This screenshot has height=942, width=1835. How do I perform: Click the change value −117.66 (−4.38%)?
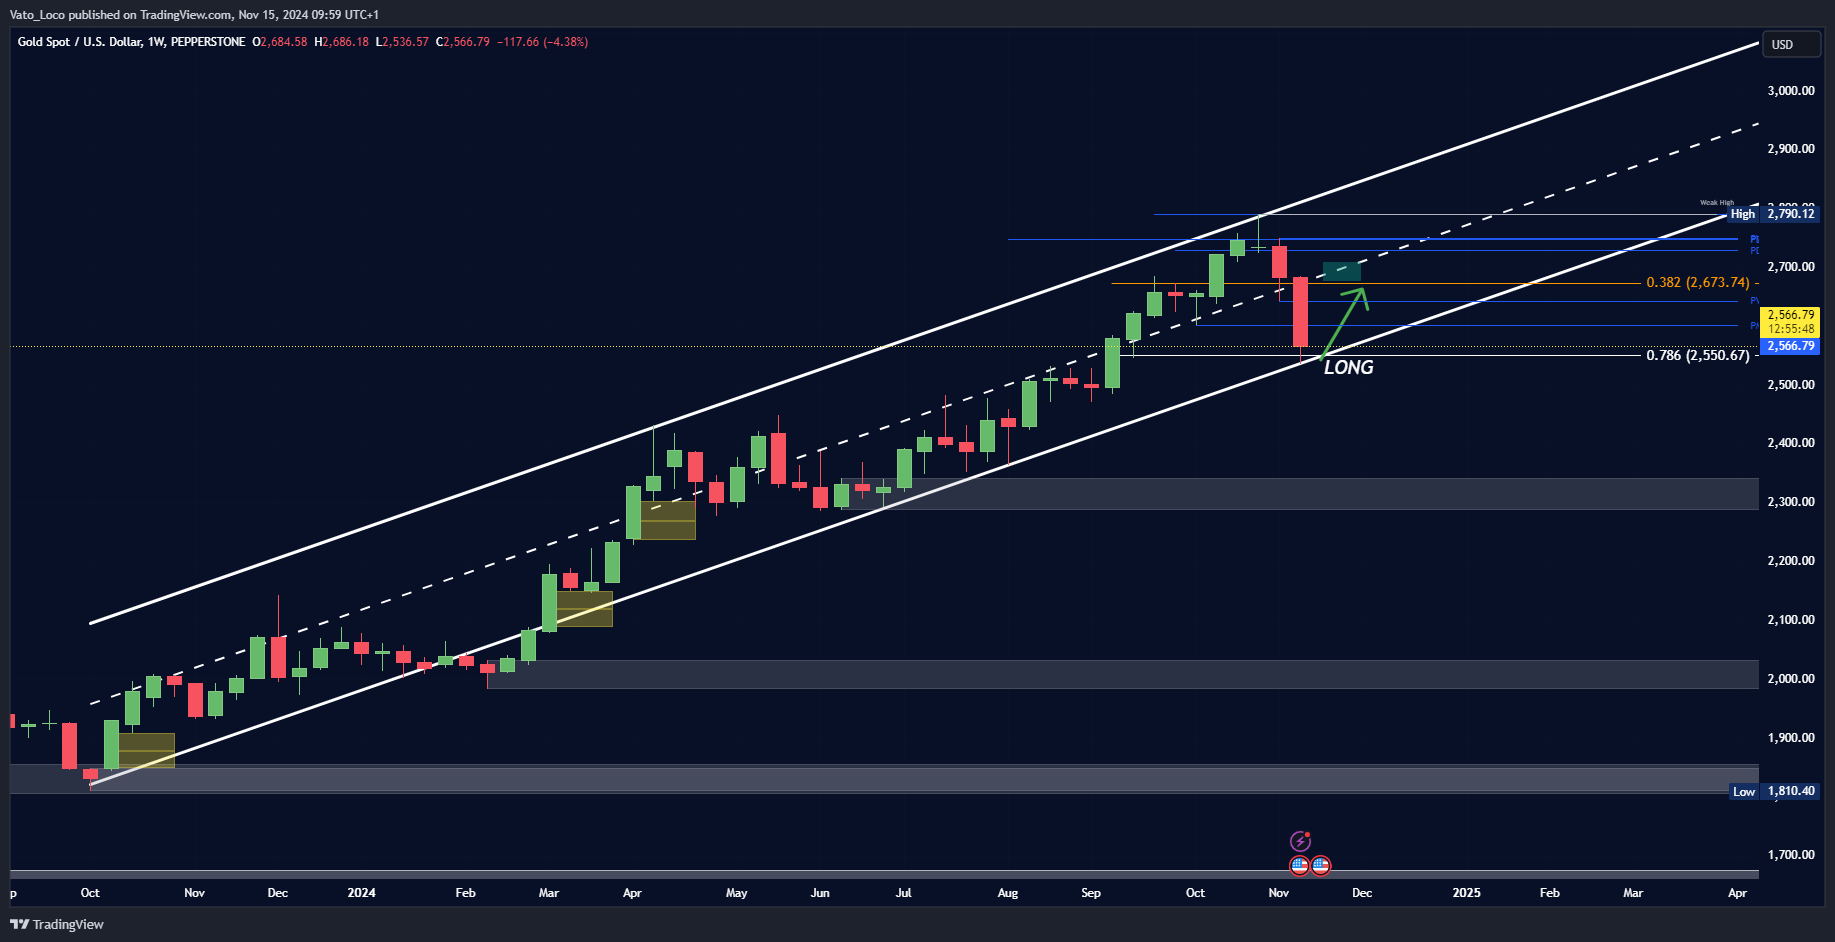543,42
